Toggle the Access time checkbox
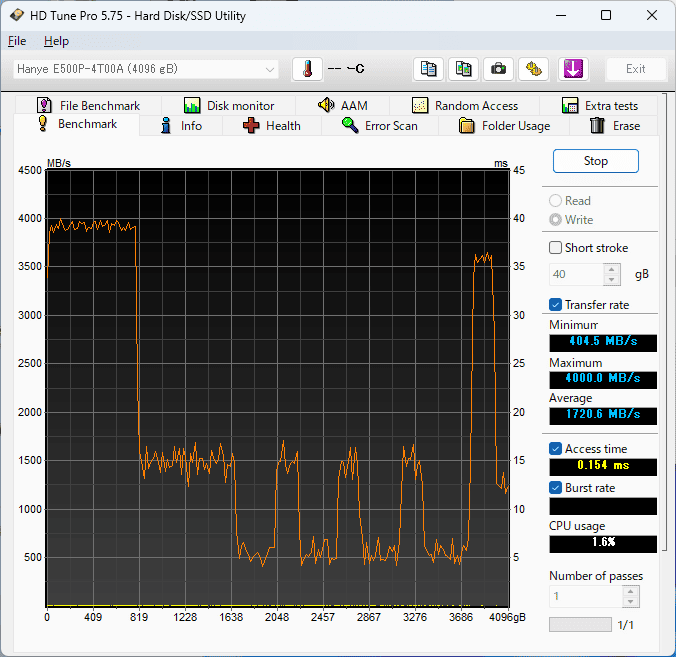676x657 pixels. click(x=556, y=449)
